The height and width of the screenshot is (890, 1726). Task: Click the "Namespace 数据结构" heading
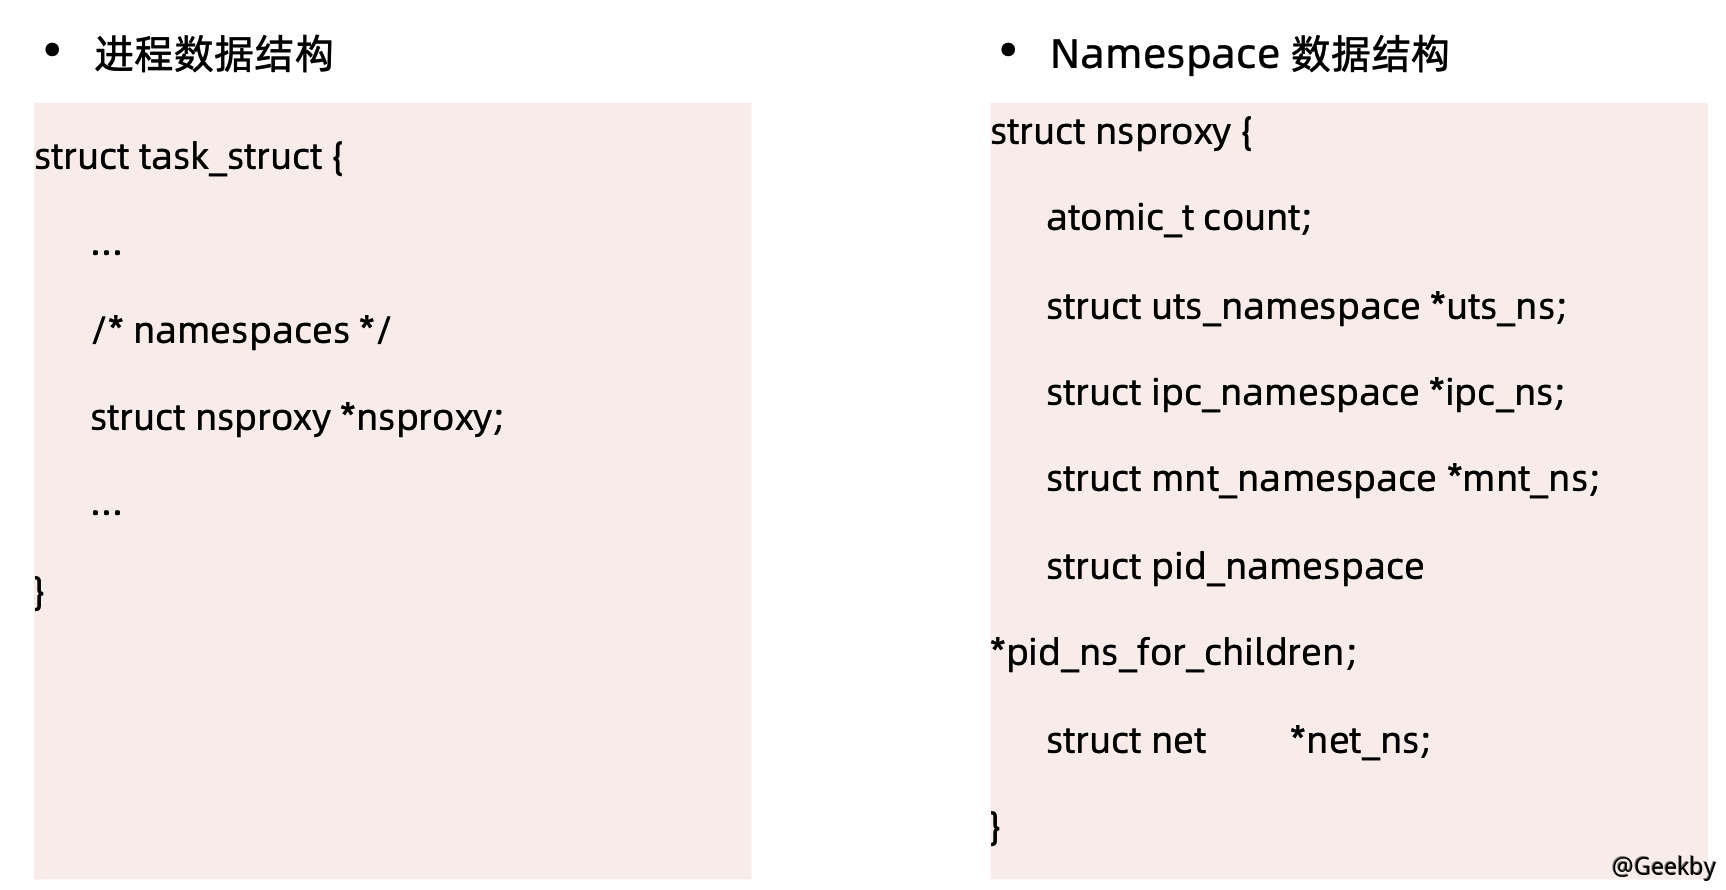tap(1249, 55)
